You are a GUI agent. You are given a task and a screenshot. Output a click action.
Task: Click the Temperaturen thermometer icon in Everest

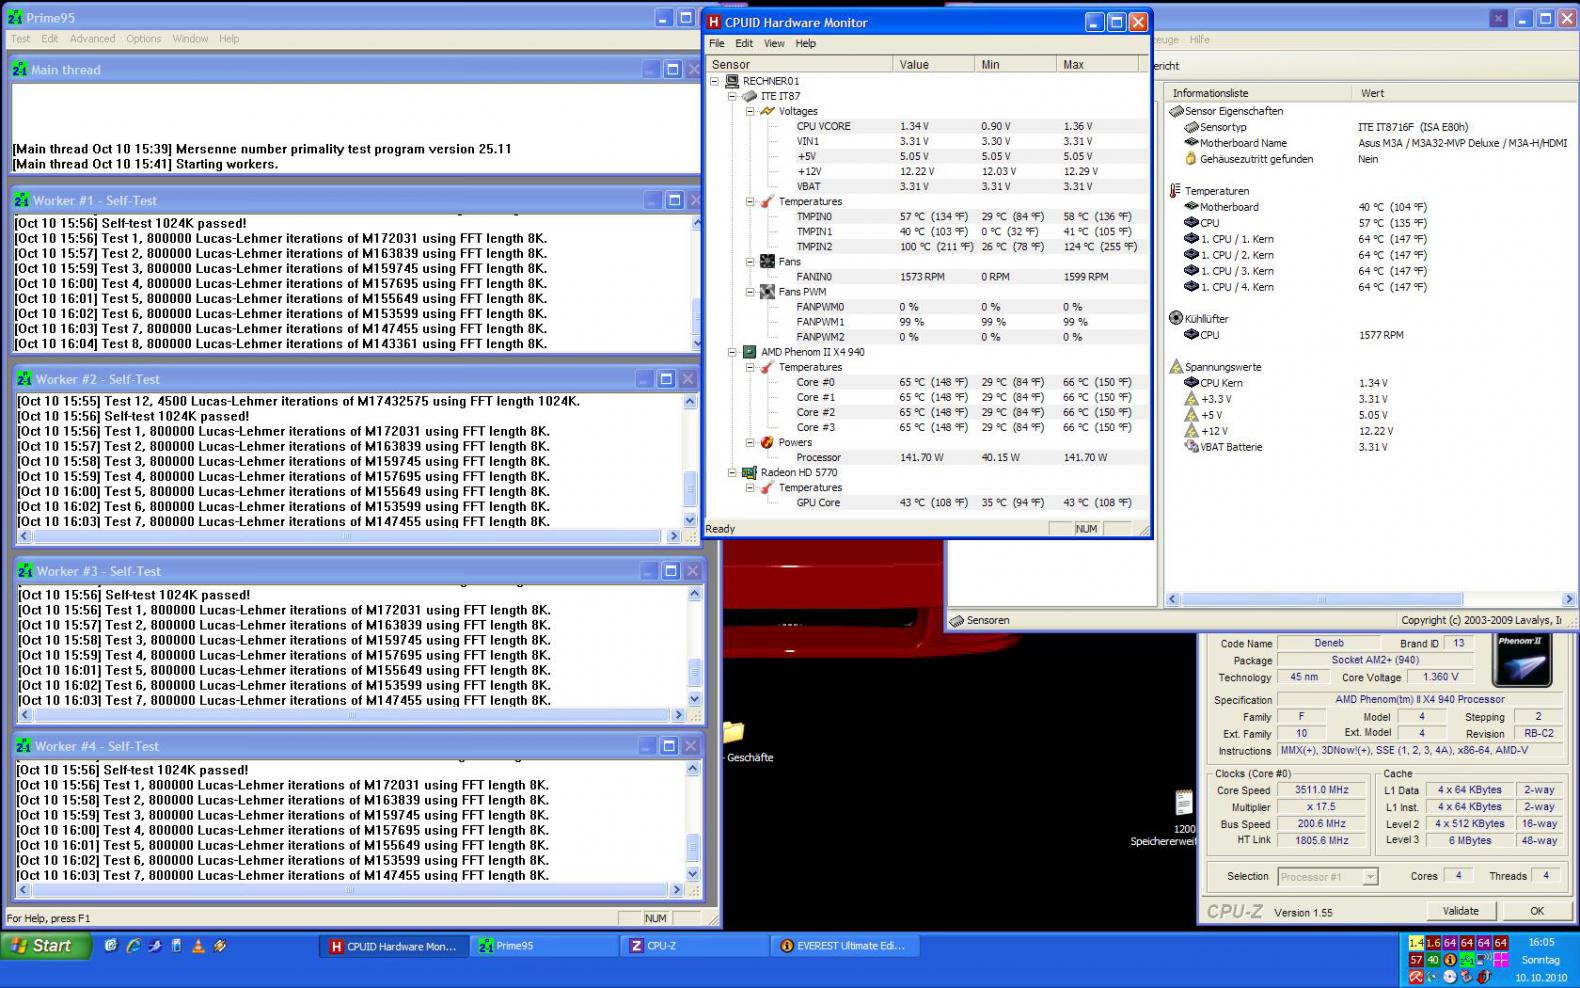1176,191
